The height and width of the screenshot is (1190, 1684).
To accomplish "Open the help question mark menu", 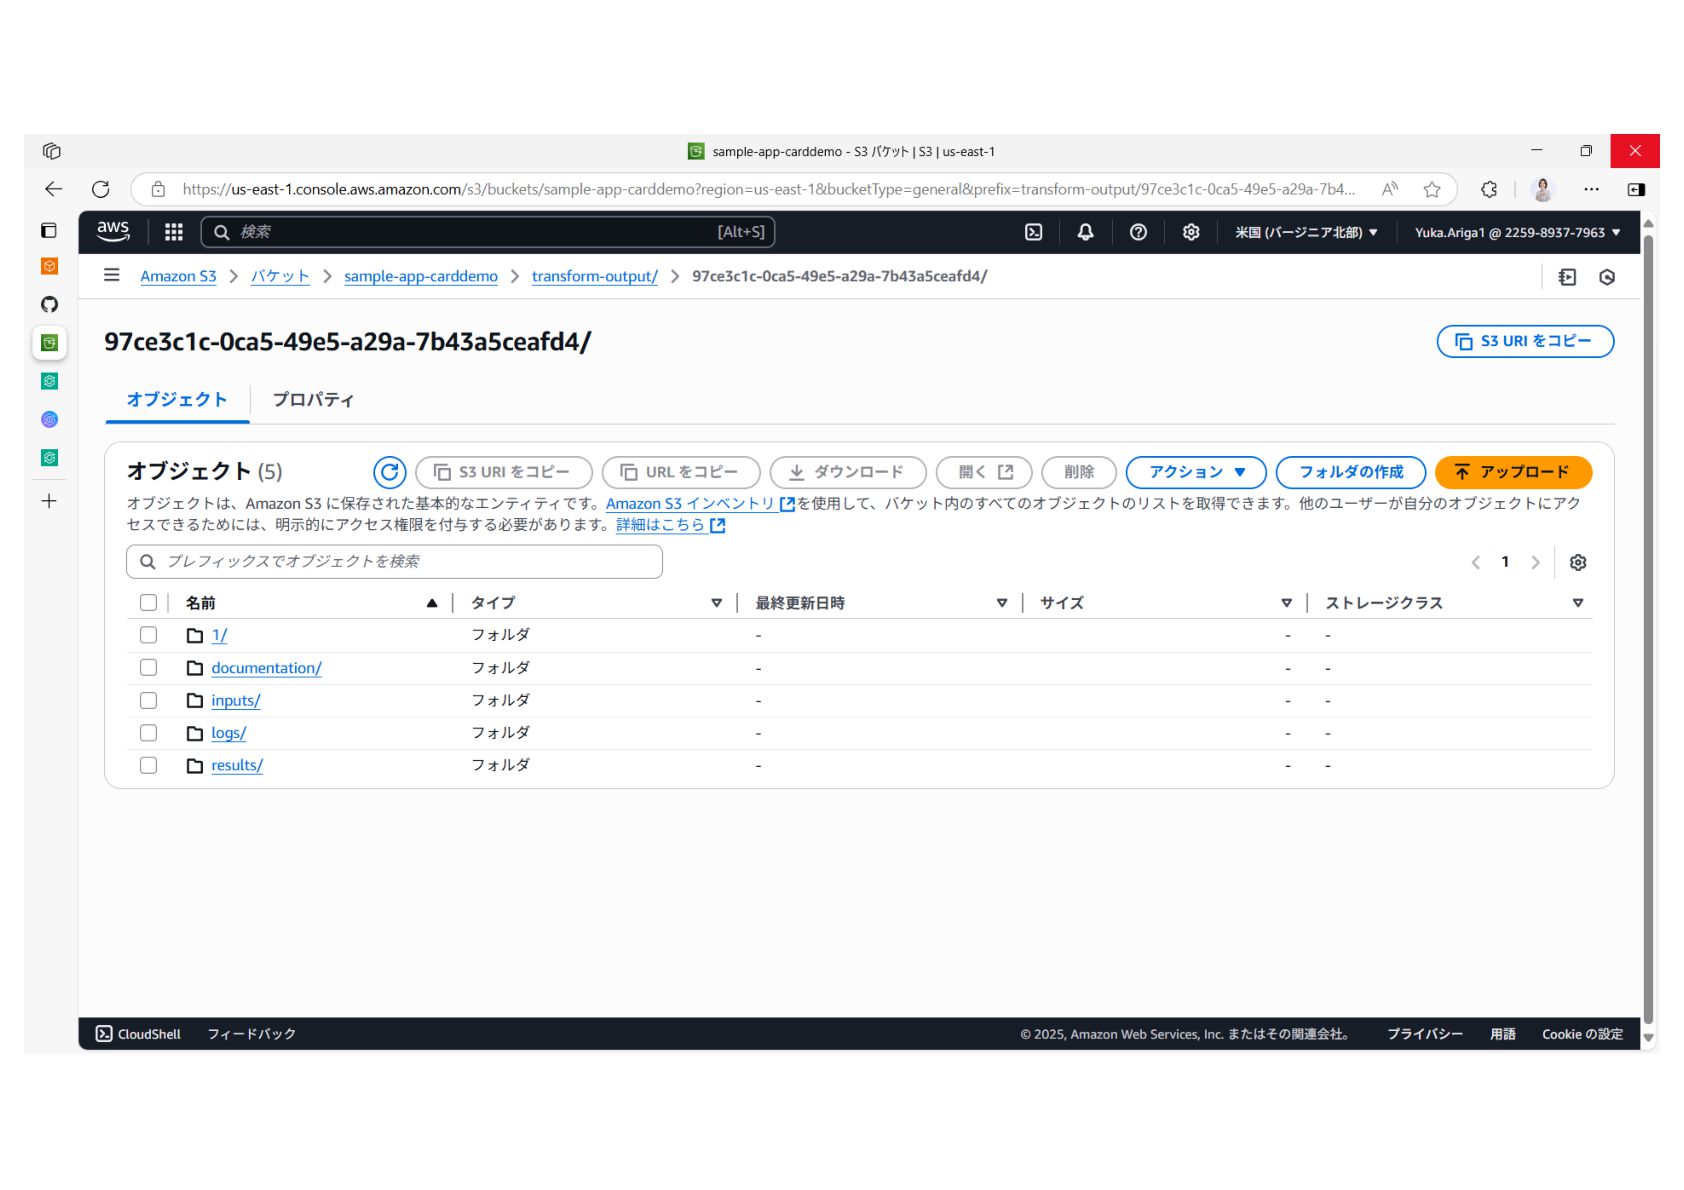I will [1138, 232].
